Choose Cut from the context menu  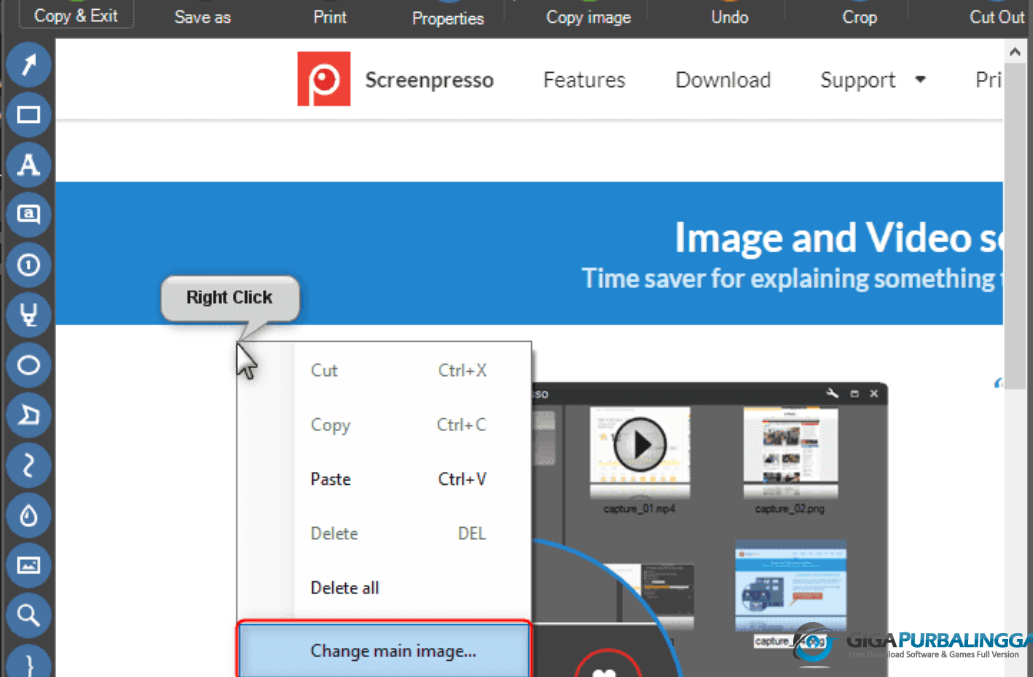384,370
